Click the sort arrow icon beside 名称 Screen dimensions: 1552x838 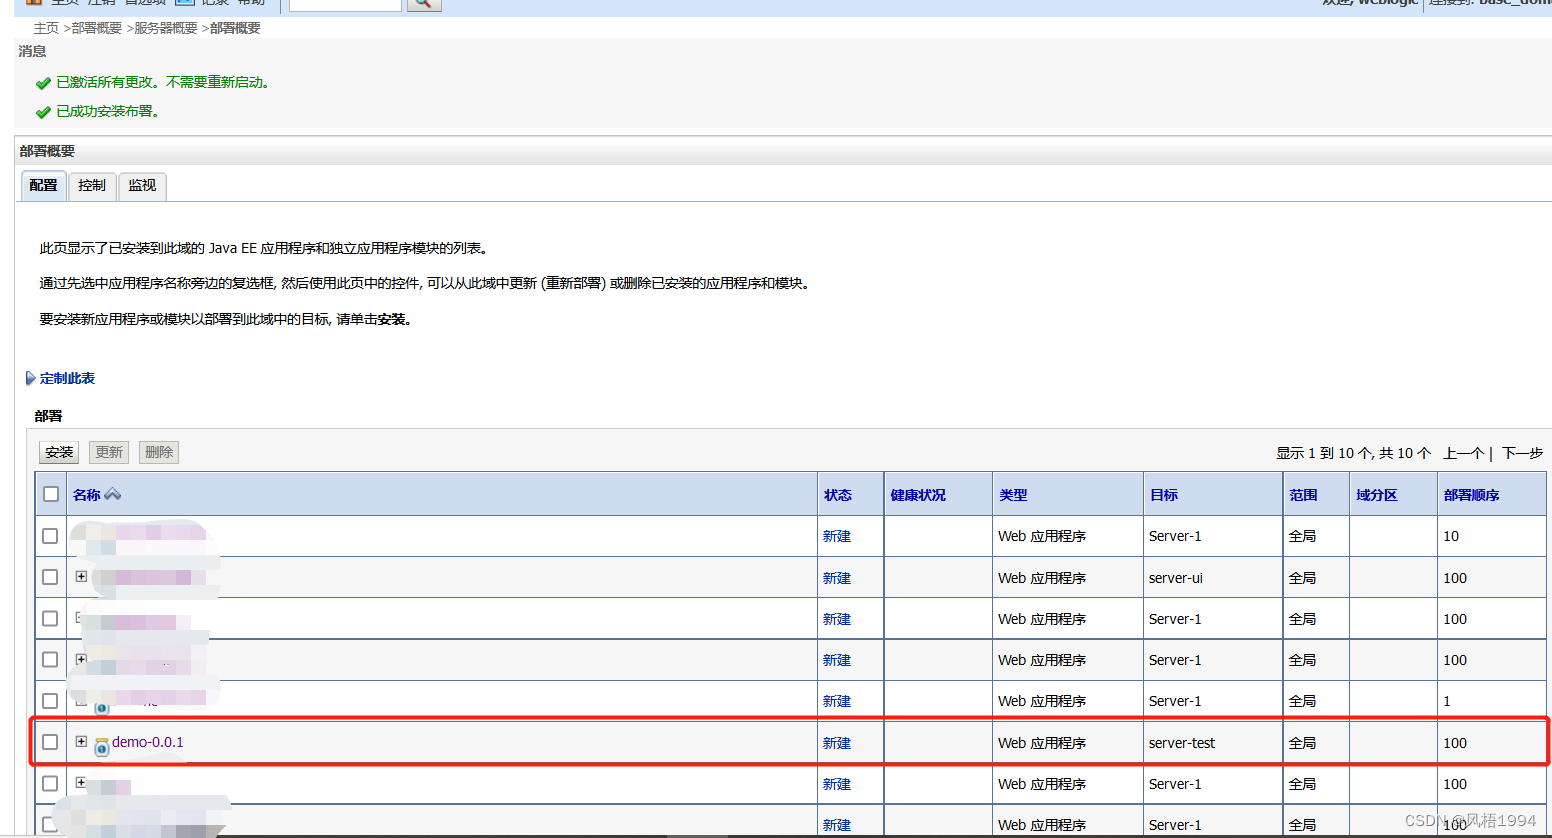(x=113, y=494)
